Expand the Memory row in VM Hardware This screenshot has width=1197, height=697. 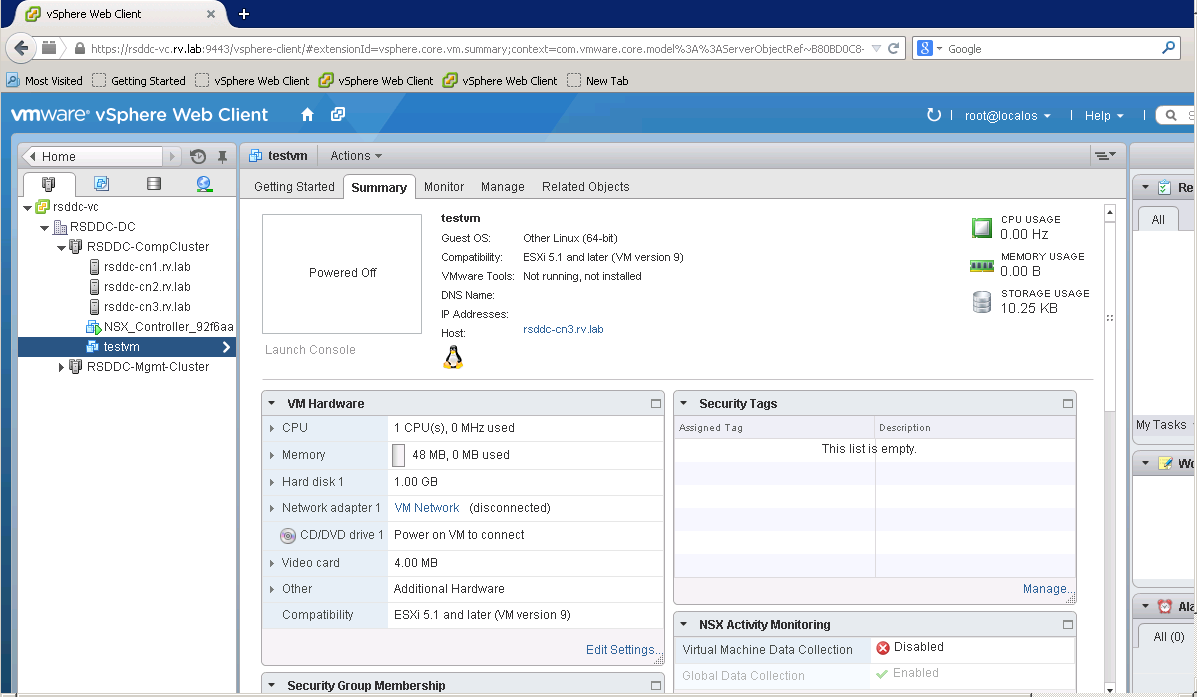coord(273,455)
